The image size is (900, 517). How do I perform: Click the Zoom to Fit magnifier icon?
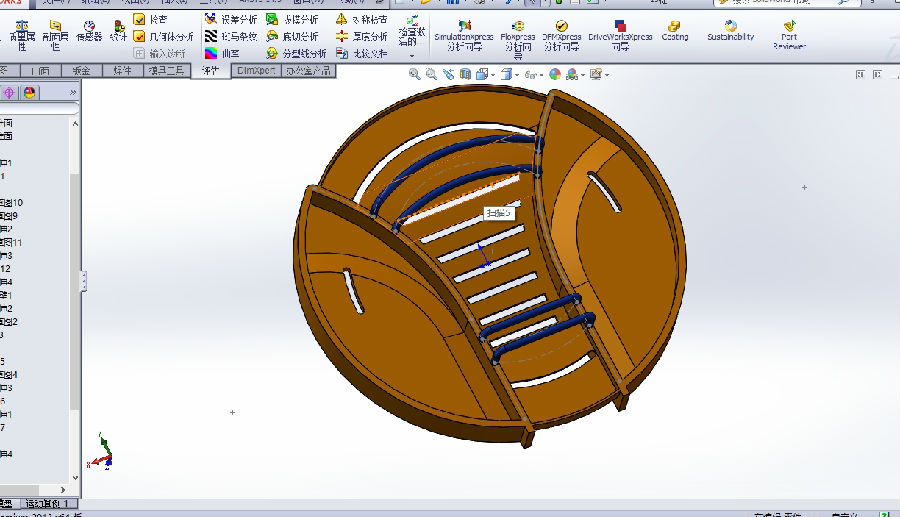pyautogui.click(x=416, y=74)
